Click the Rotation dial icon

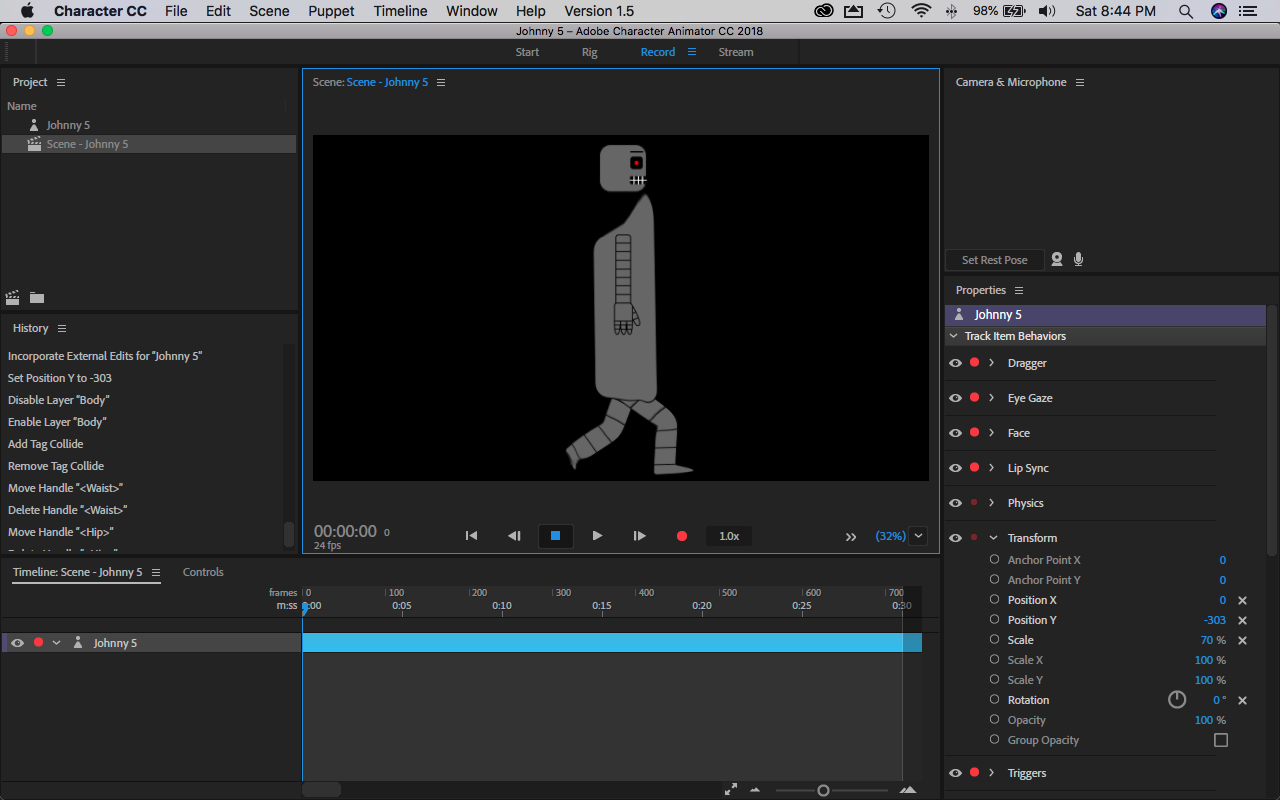[x=1177, y=700]
